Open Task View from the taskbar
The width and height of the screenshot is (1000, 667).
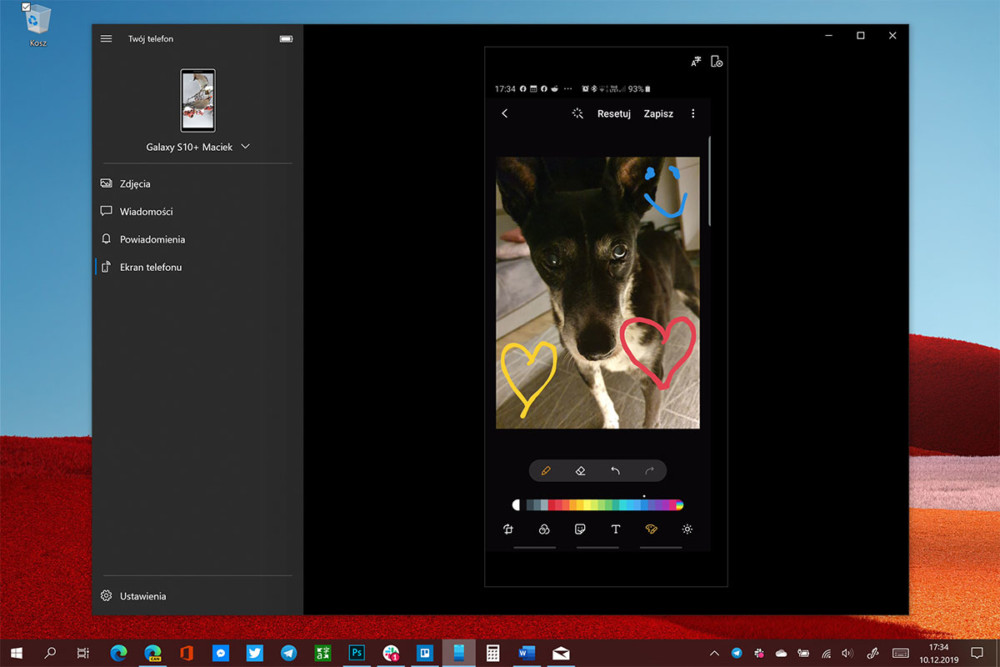coord(83,653)
